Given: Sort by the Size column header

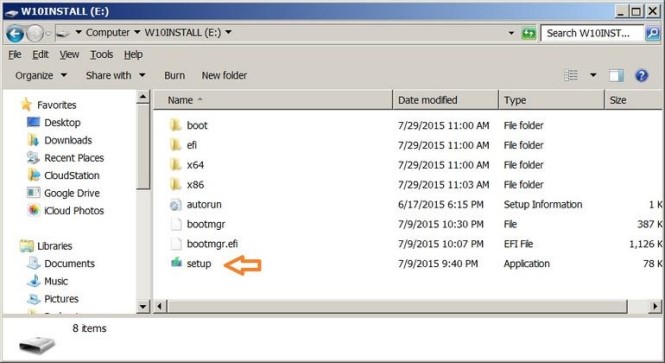Looking at the screenshot, I should pyautogui.click(x=634, y=100).
